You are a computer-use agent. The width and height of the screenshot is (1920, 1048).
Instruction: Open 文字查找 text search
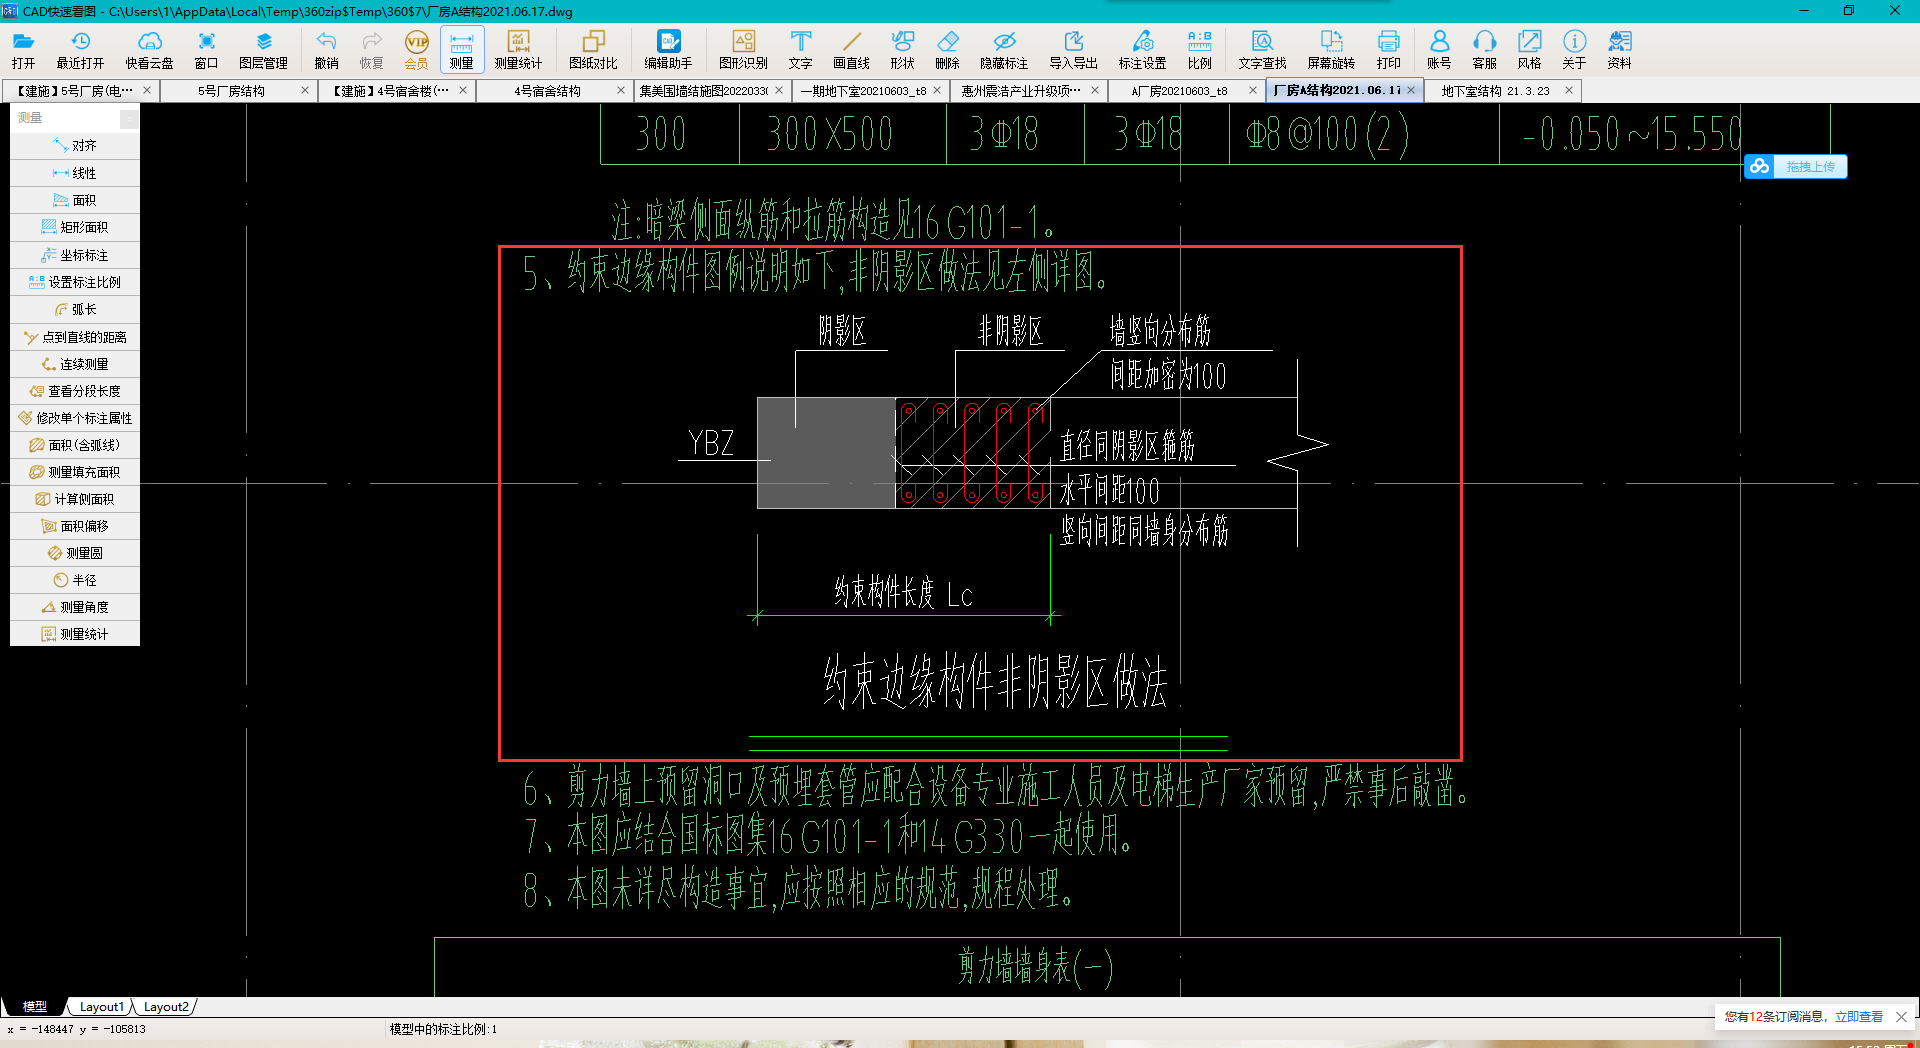(1262, 49)
